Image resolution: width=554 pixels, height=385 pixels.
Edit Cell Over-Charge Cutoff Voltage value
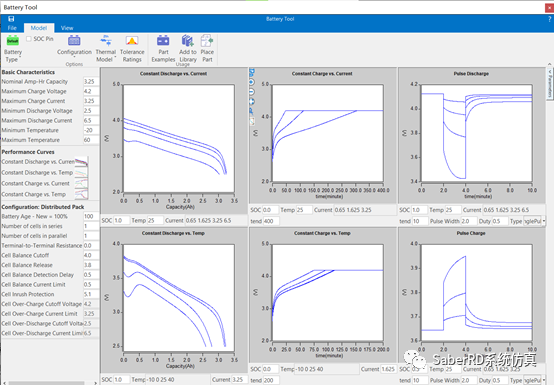point(91,304)
